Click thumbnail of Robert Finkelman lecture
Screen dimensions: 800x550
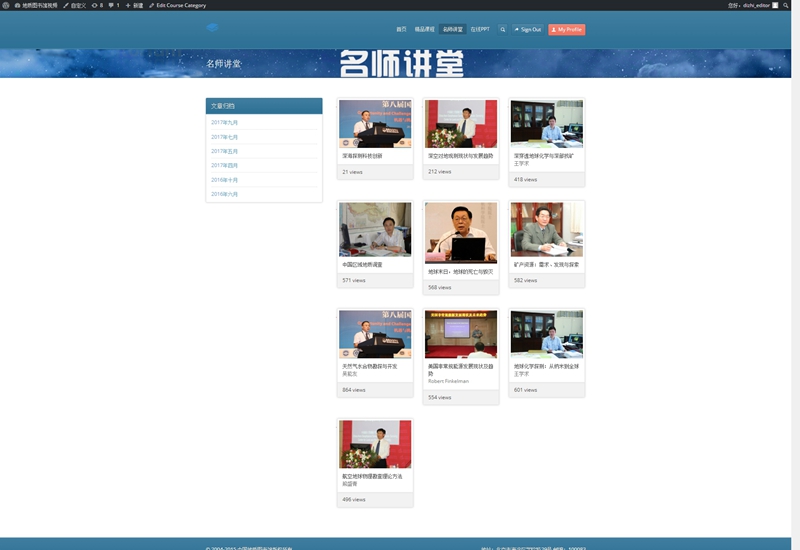[460, 334]
